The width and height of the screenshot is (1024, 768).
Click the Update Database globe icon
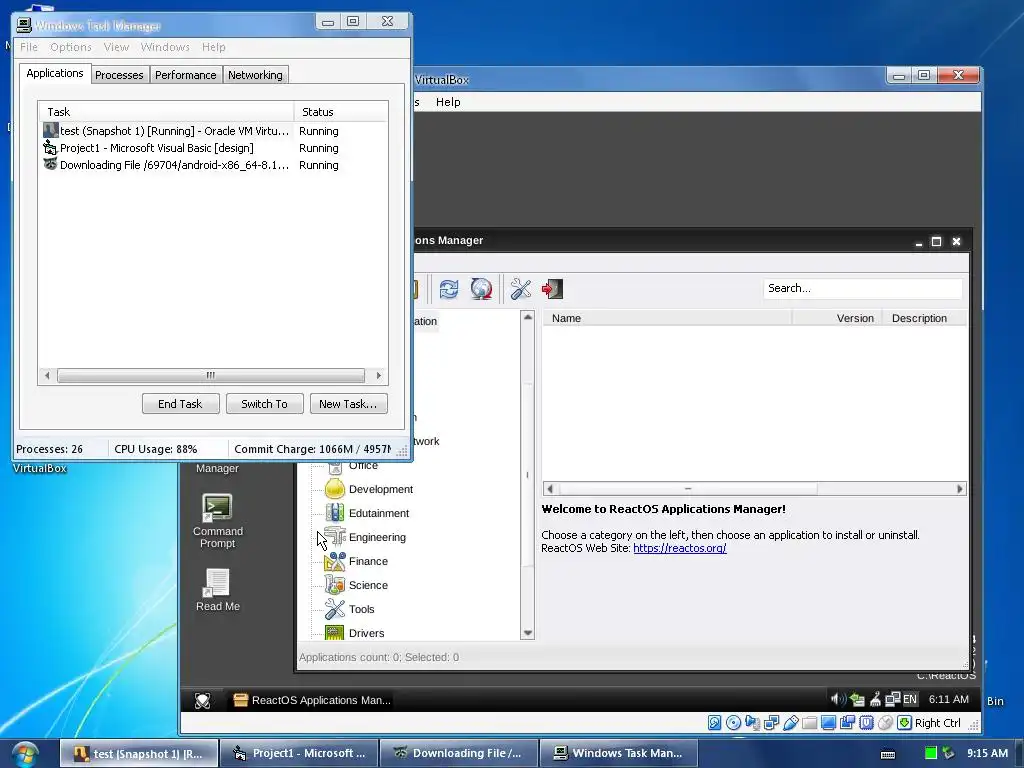481,289
